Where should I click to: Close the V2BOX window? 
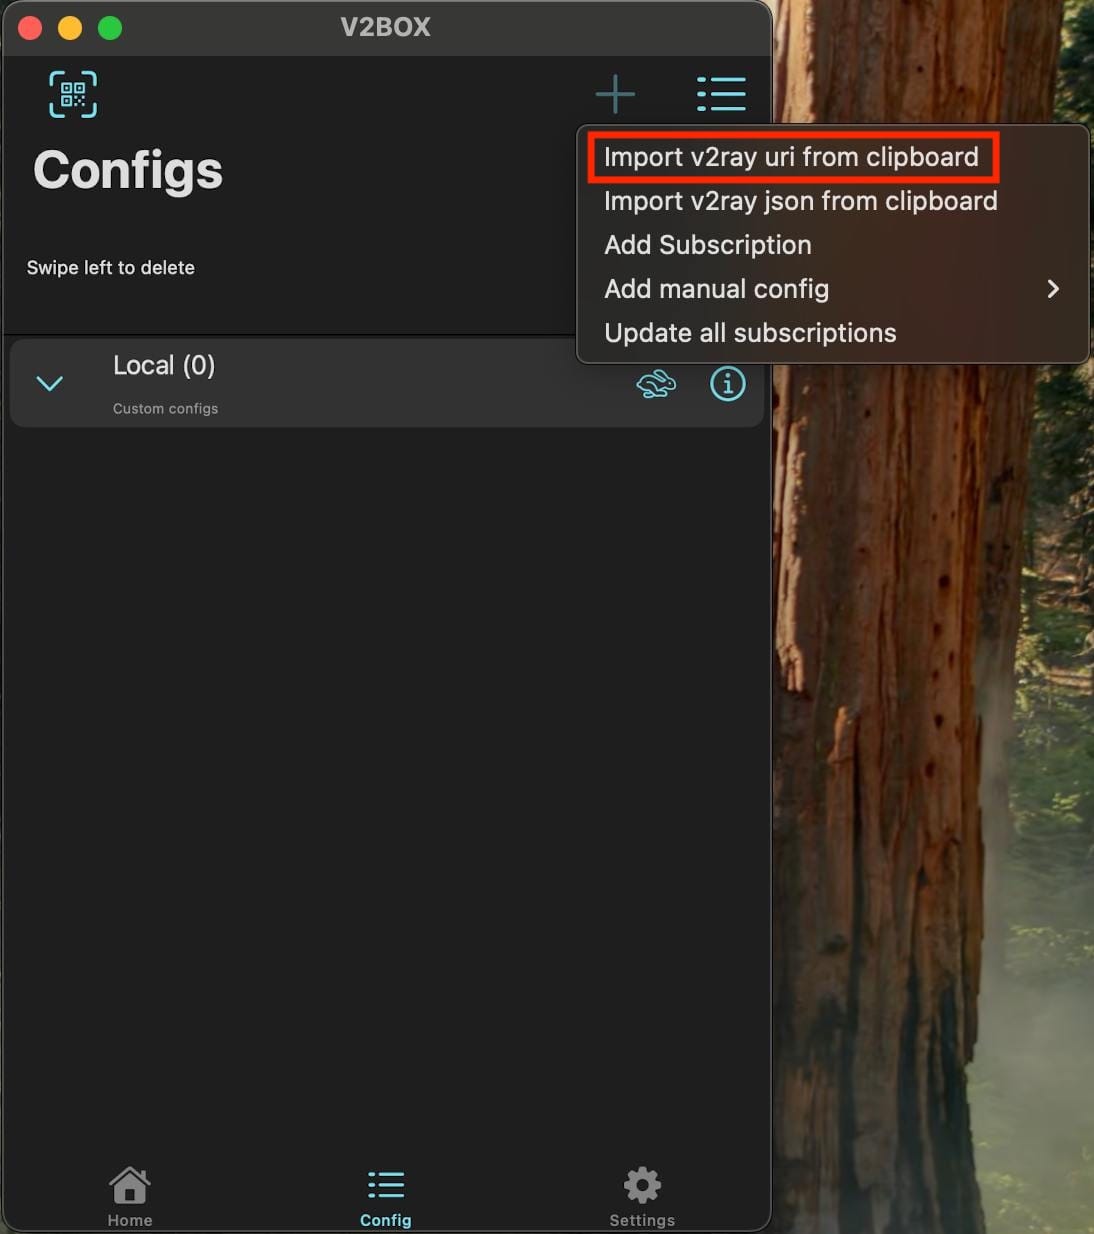(x=30, y=28)
